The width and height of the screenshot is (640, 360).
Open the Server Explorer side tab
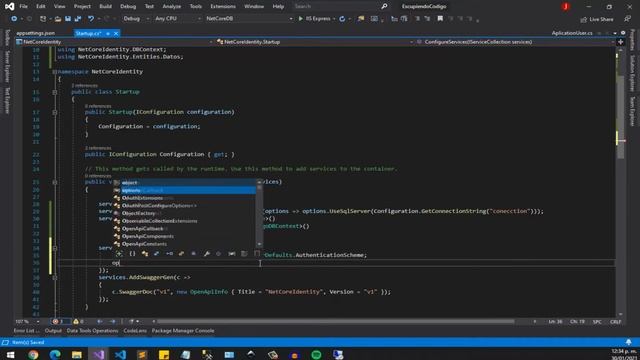coord(7,67)
